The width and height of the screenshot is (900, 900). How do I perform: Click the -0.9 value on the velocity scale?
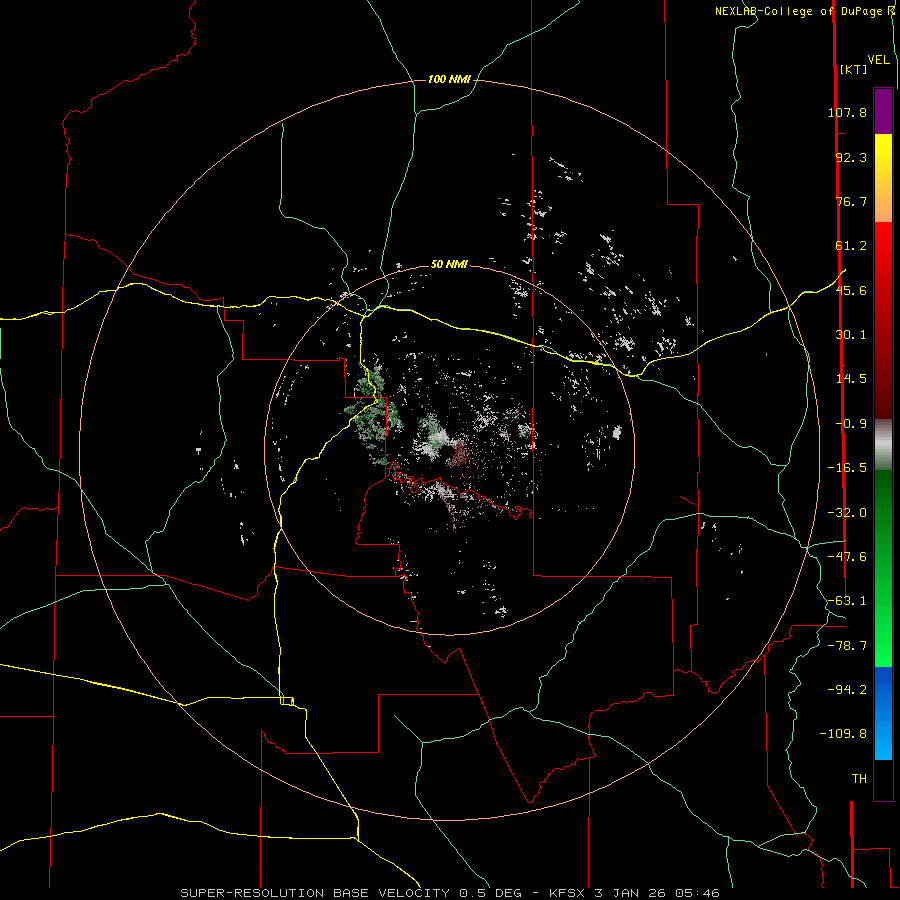click(851, 424)
